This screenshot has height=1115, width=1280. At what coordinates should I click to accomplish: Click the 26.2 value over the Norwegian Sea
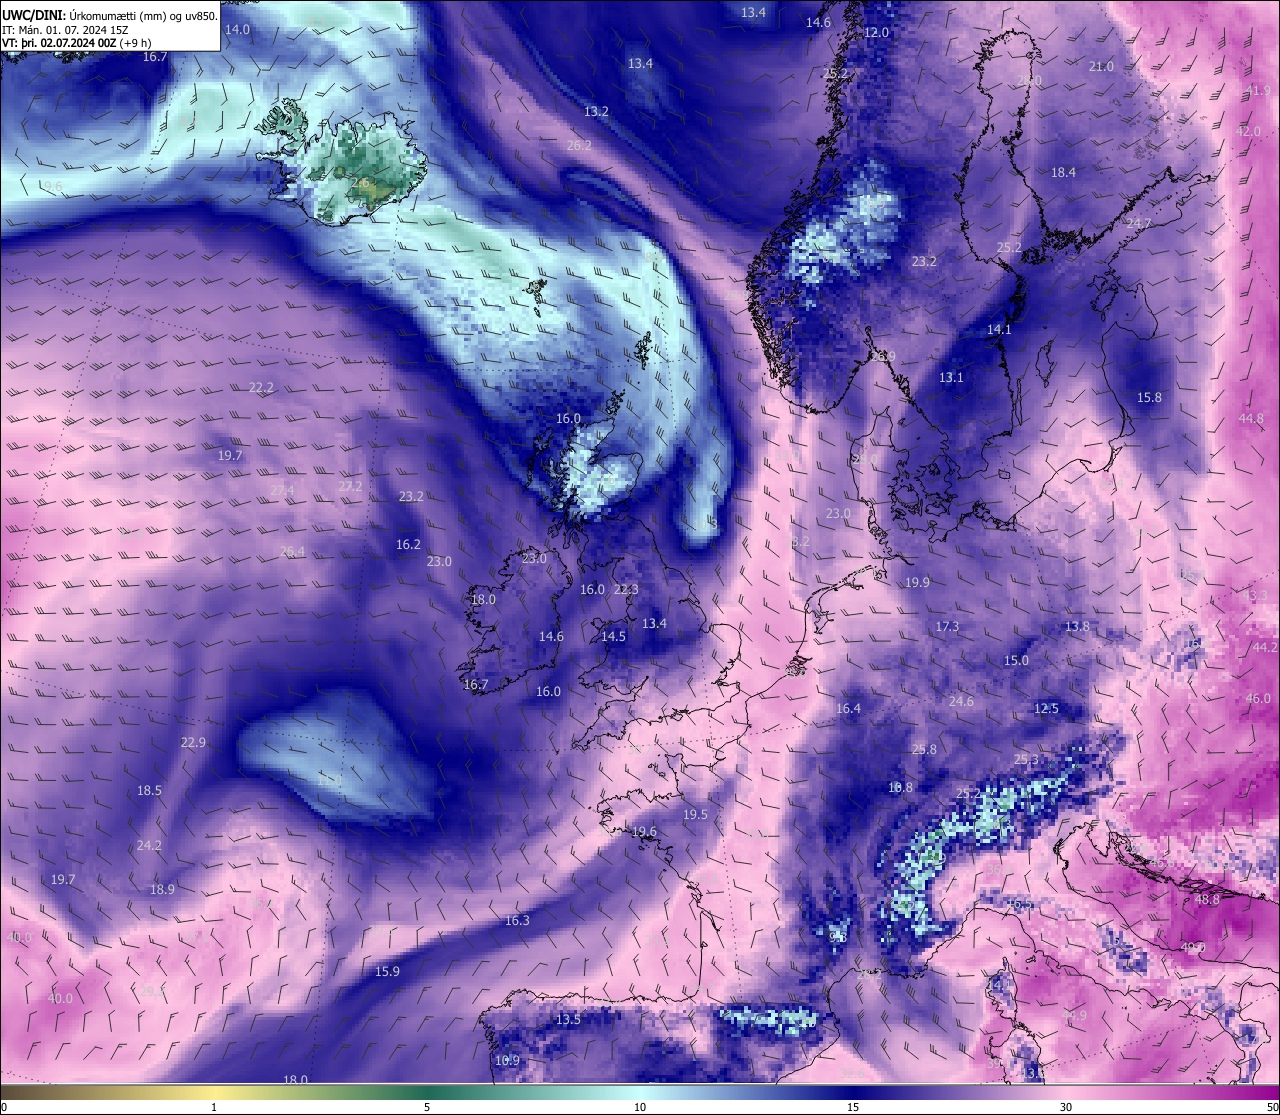click(x=579, y=145)
